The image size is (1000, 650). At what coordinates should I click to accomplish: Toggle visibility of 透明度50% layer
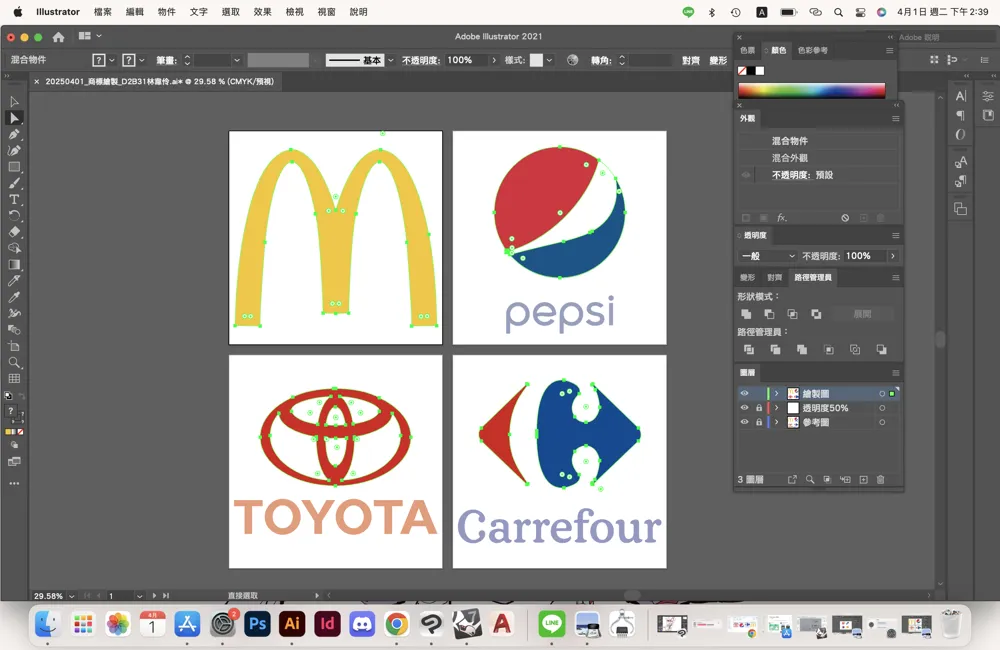tap(744, 408)
